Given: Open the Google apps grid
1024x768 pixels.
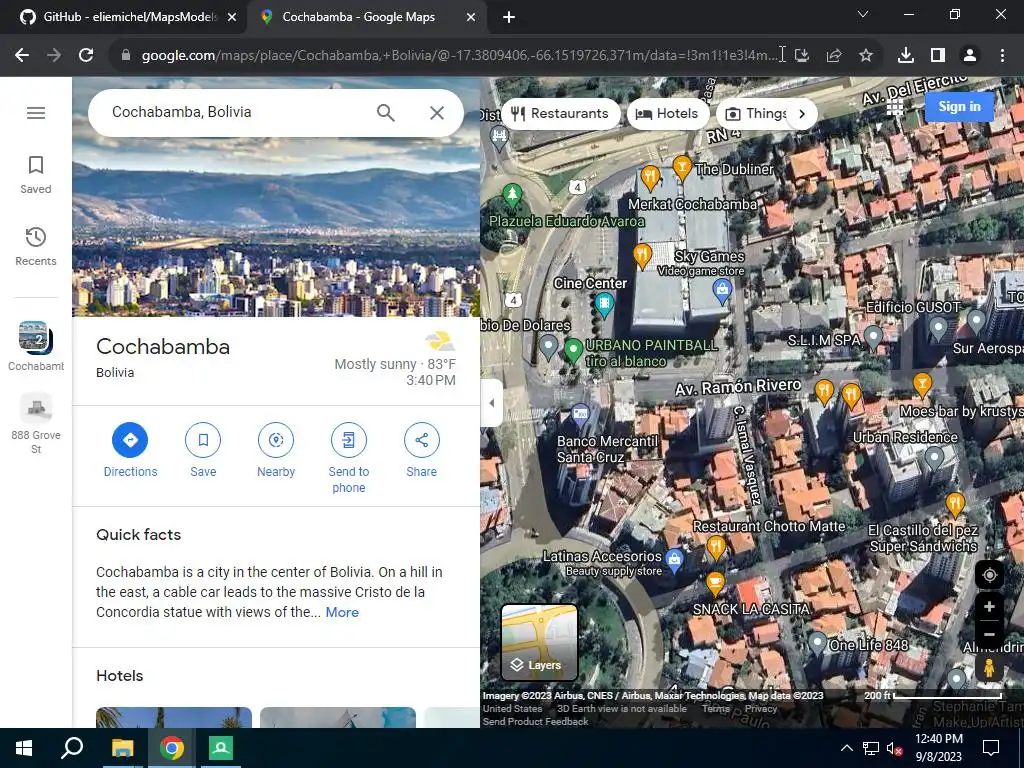Looking at the screenshot, I should tap(895, 106).
